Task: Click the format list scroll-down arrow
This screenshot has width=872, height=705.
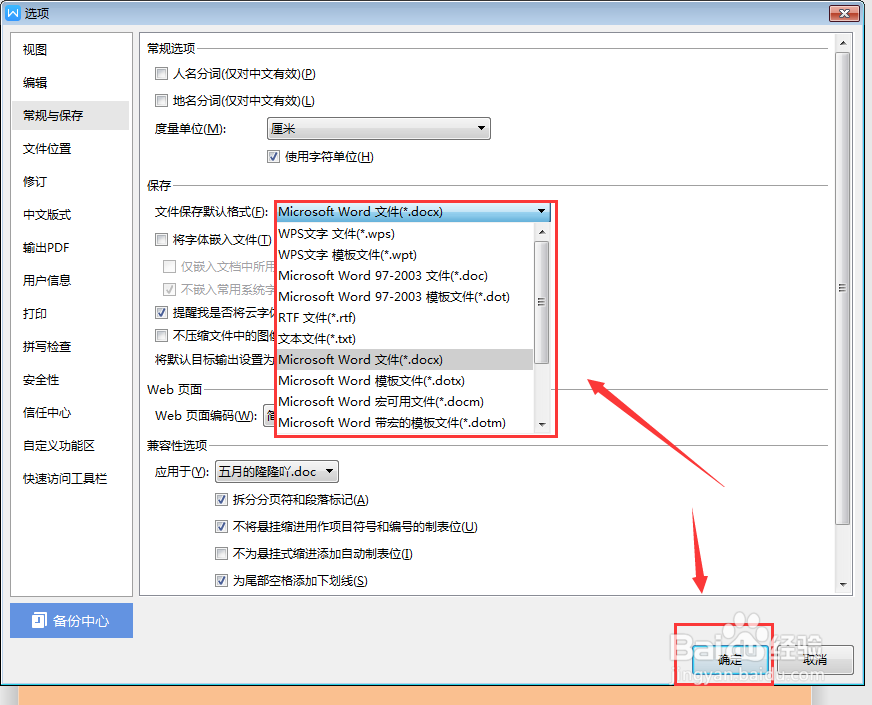Action: coord(542,425)
